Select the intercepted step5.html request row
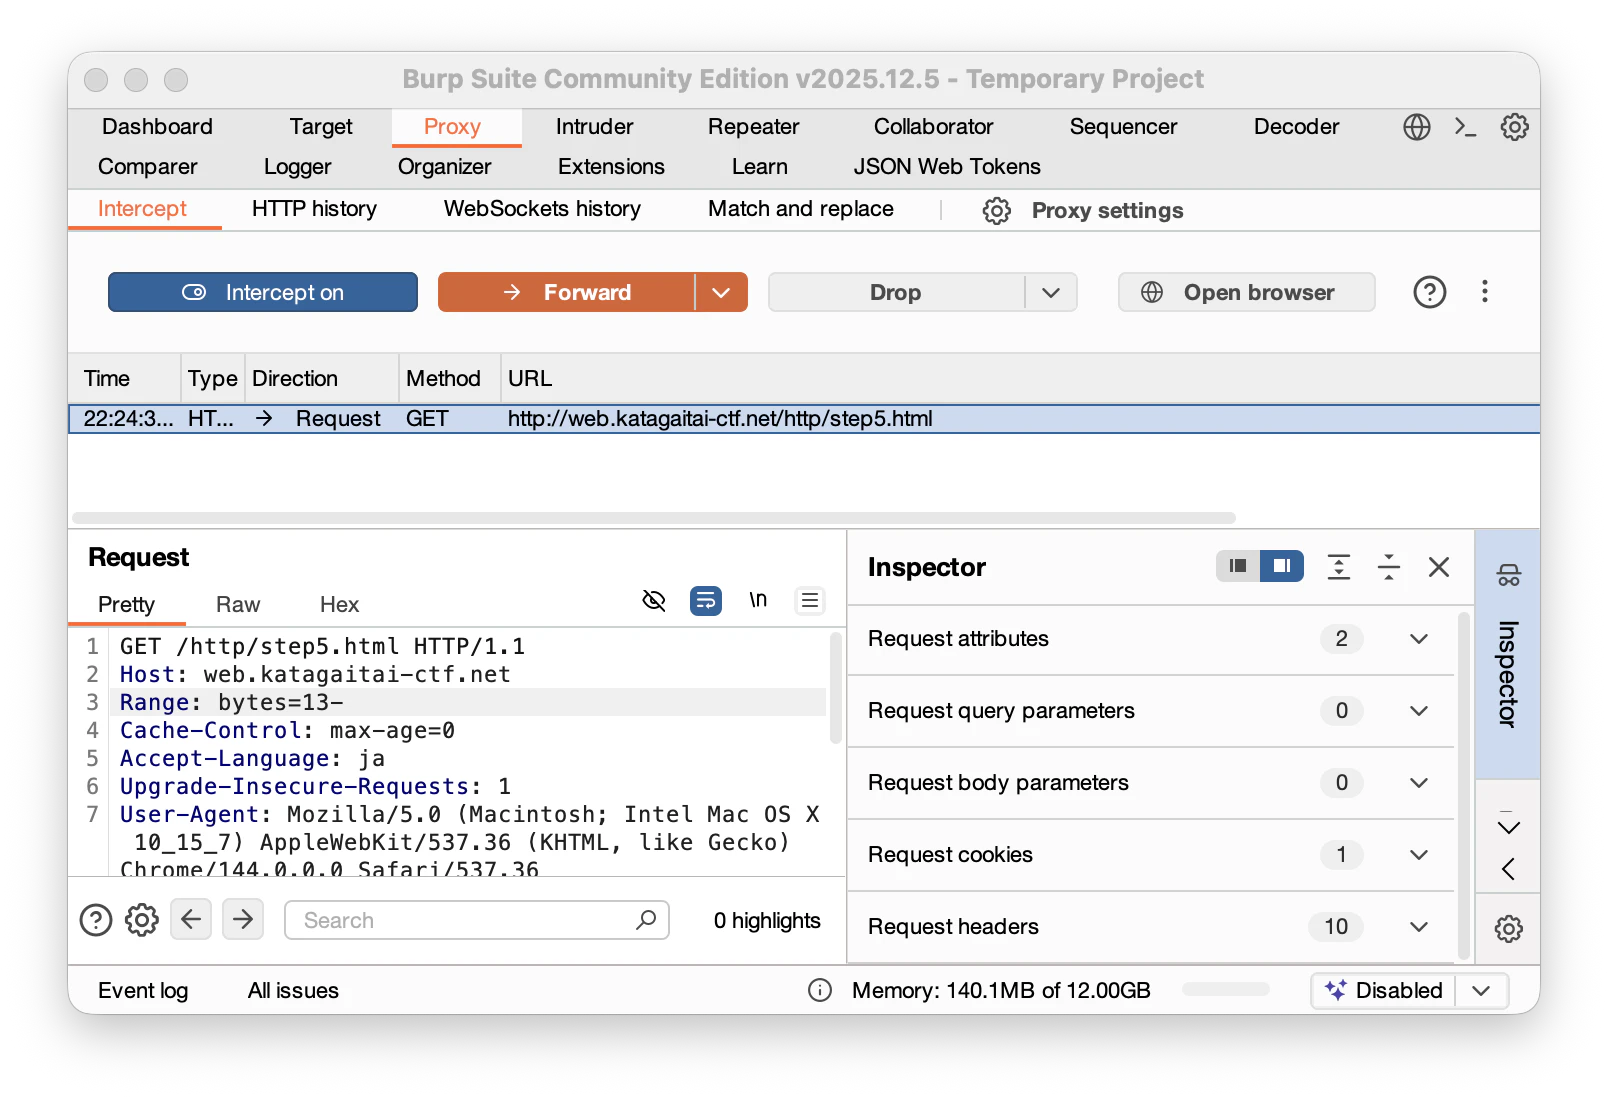Screen dimensions: 1608x1098 point(804,419)
